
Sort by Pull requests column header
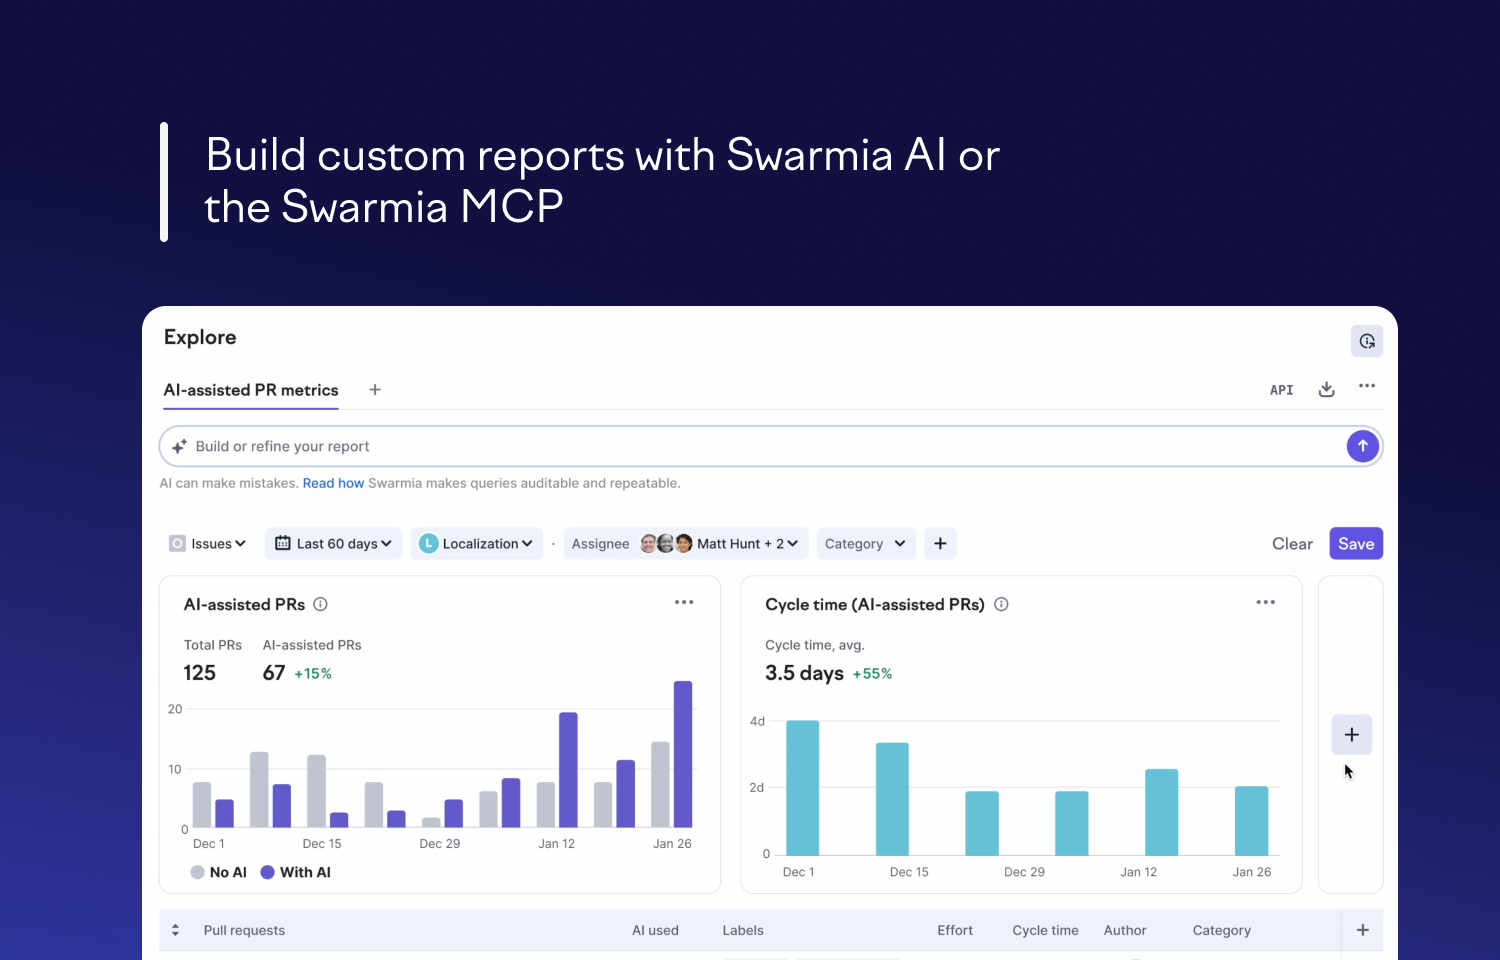coord(244,930)
